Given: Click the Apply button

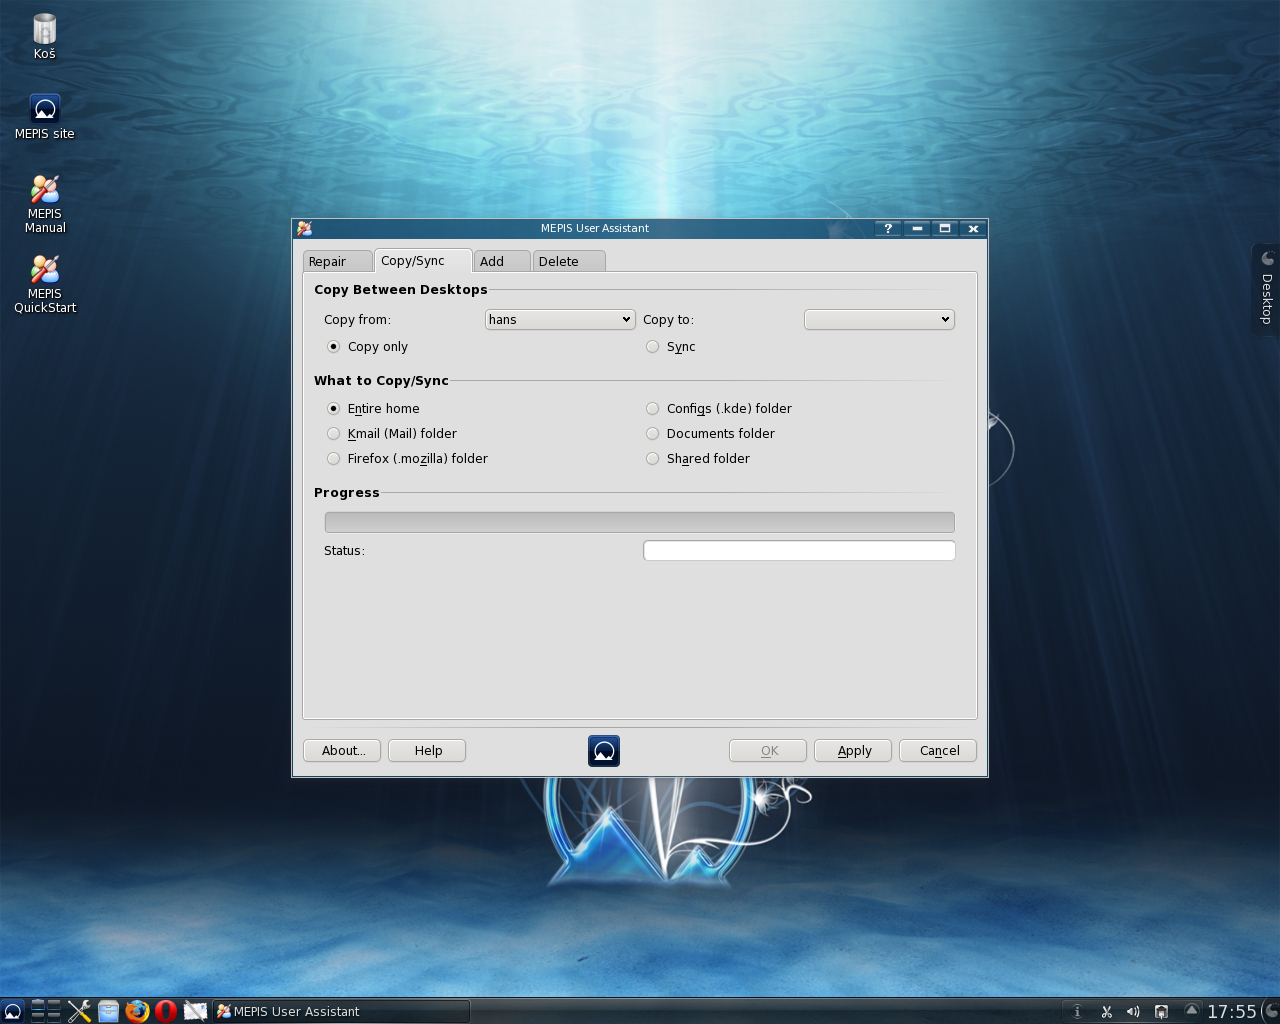Looking at the screenshot, I should point(853,750).
